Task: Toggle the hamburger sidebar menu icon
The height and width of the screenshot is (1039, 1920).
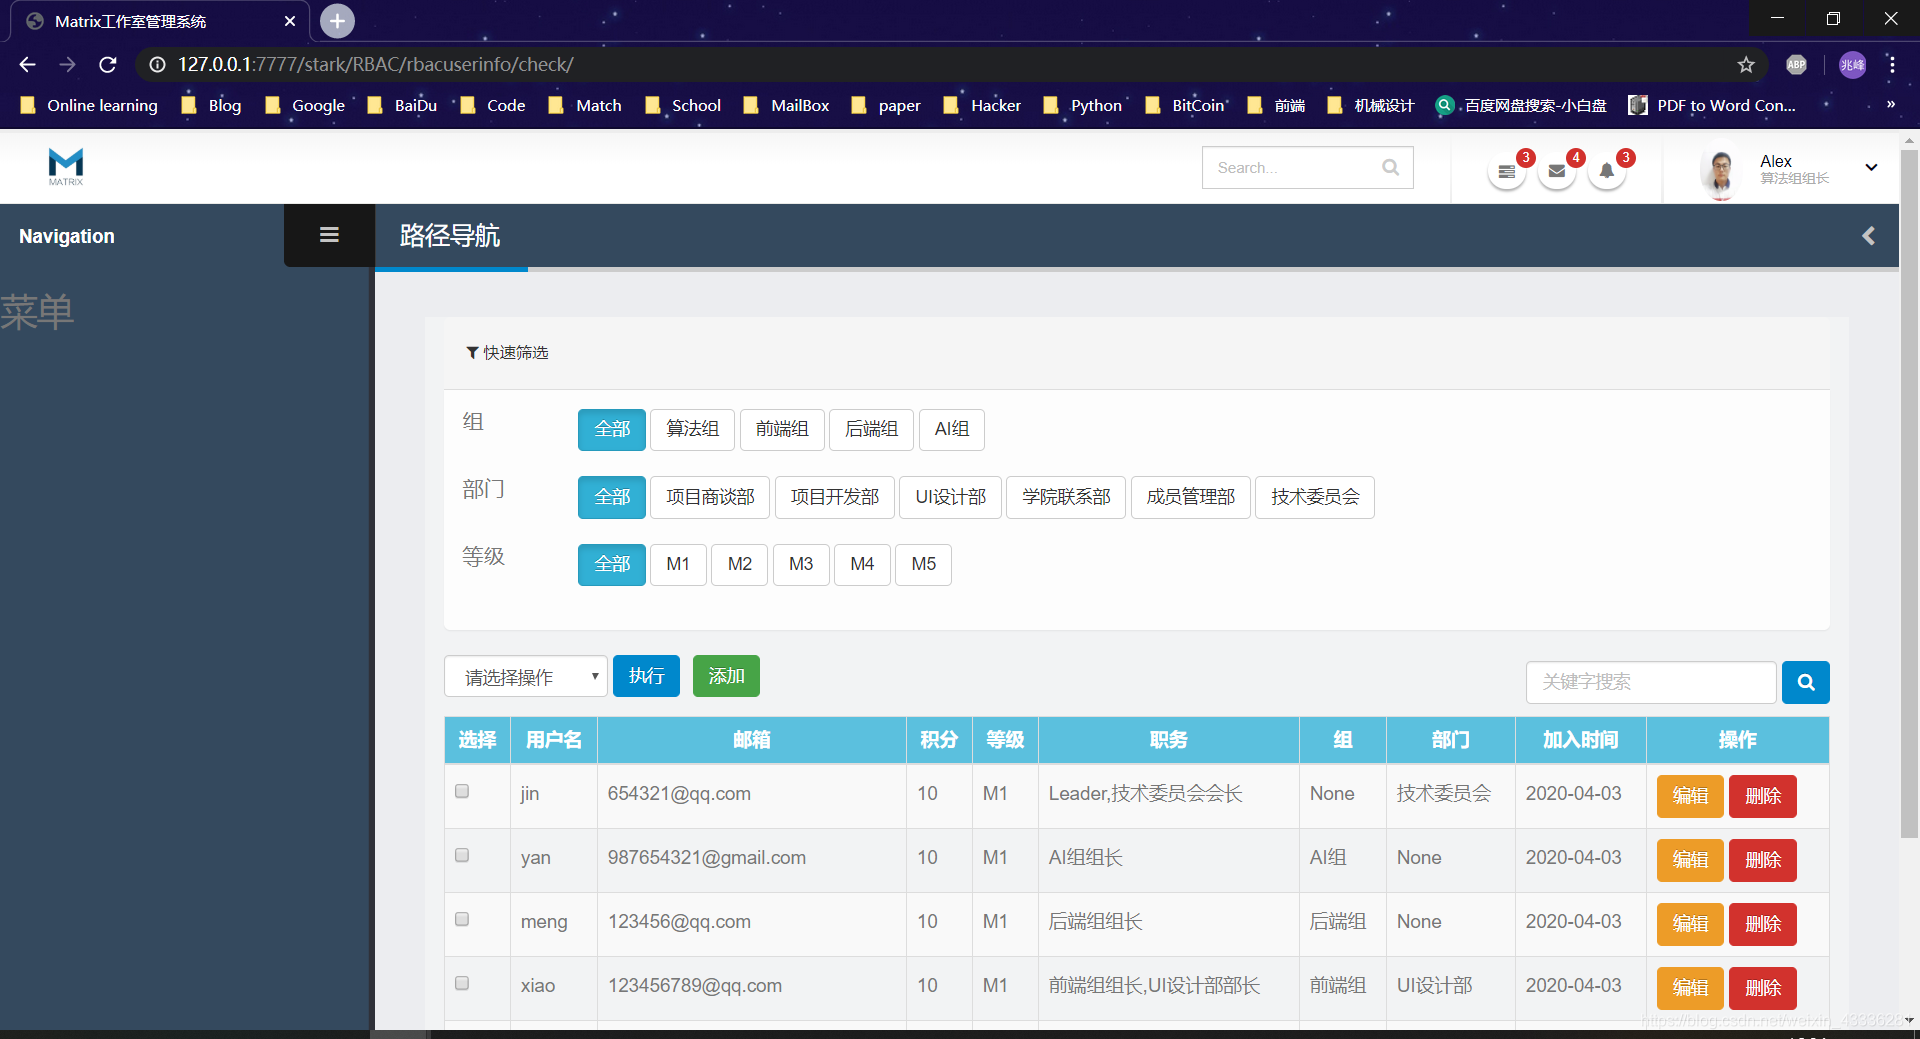Action: tap(329, 235)
